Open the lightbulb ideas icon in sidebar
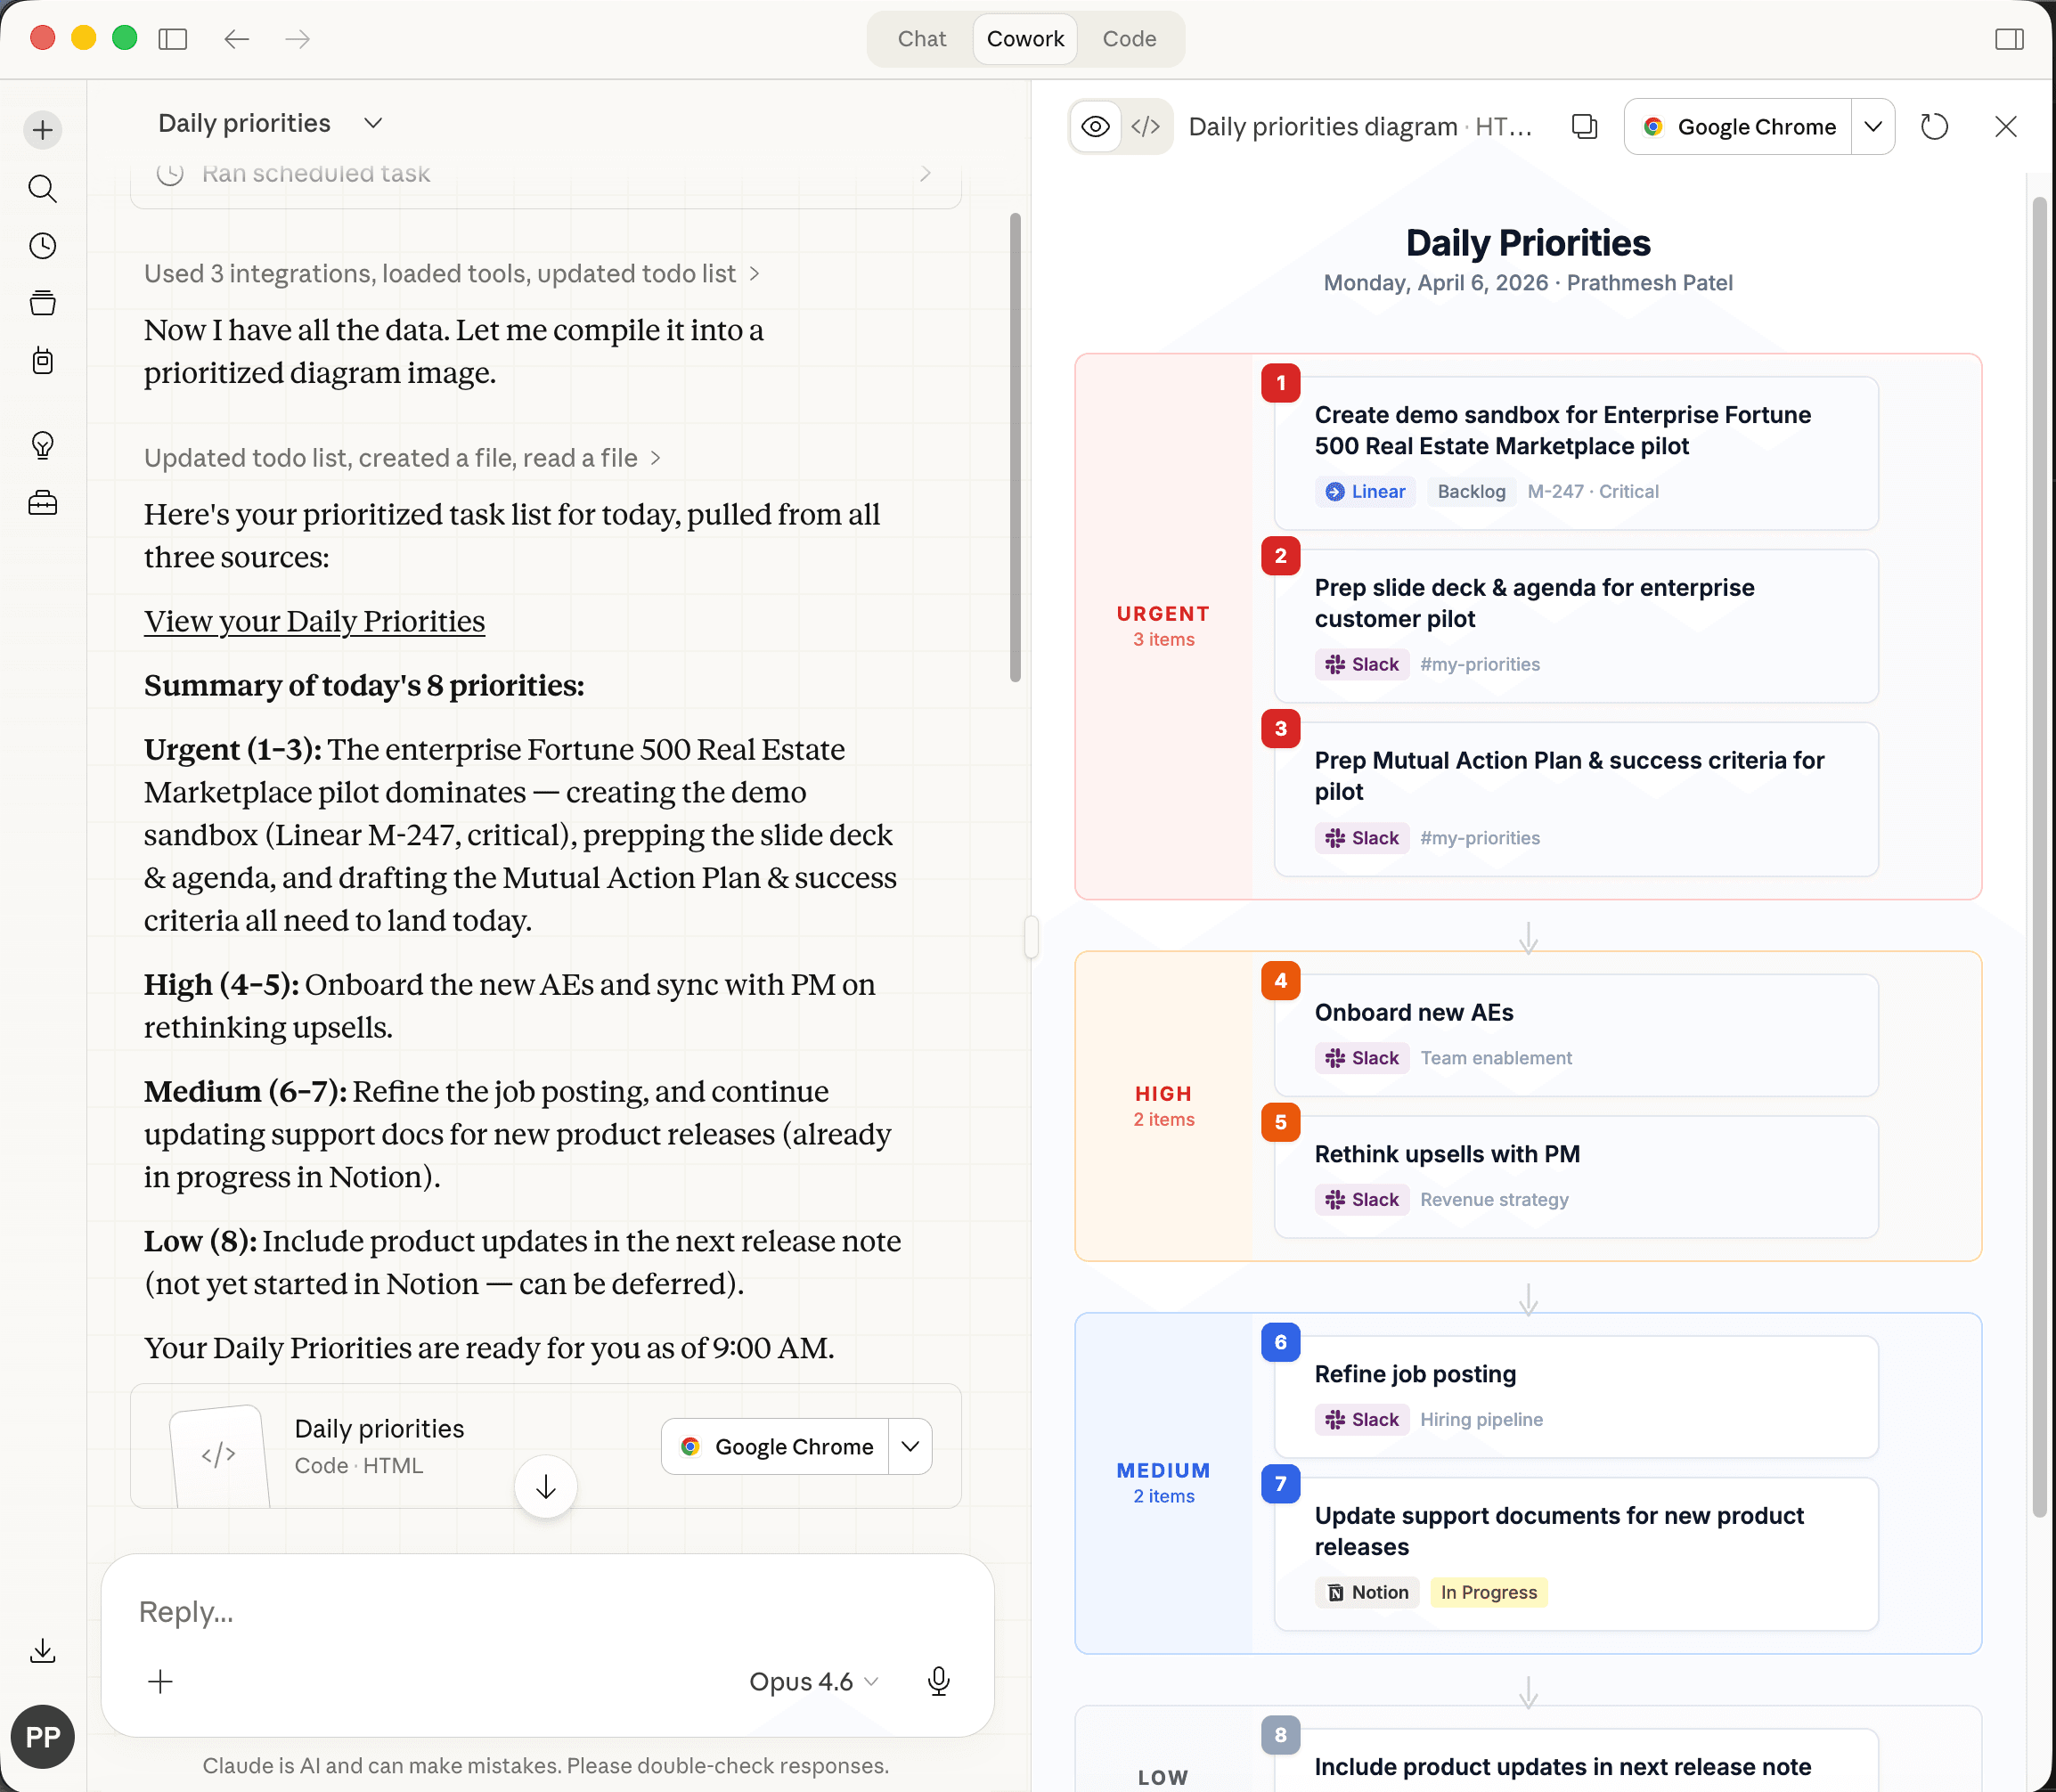 click(x=43, y=445)
